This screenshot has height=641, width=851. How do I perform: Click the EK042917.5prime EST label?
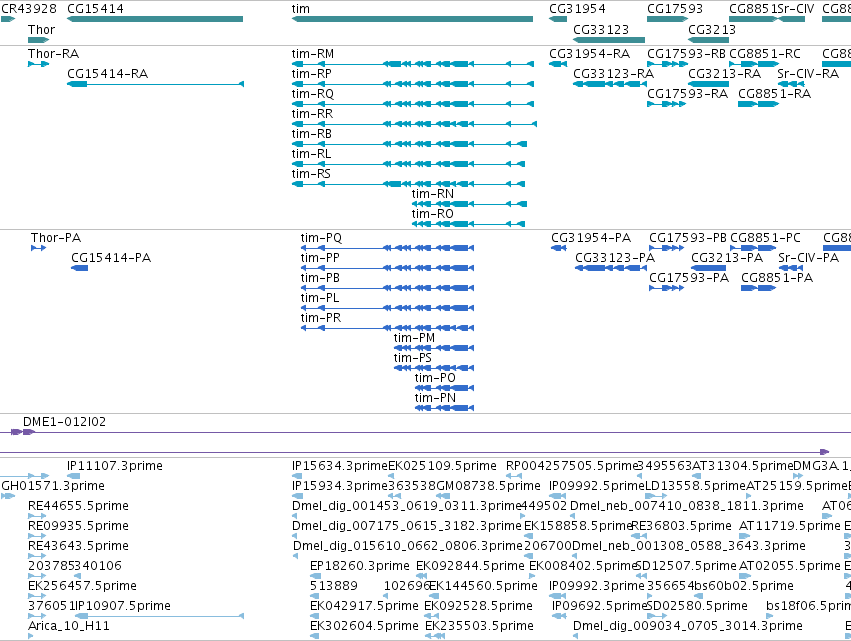pyautogui.click(x=364, y=606)
